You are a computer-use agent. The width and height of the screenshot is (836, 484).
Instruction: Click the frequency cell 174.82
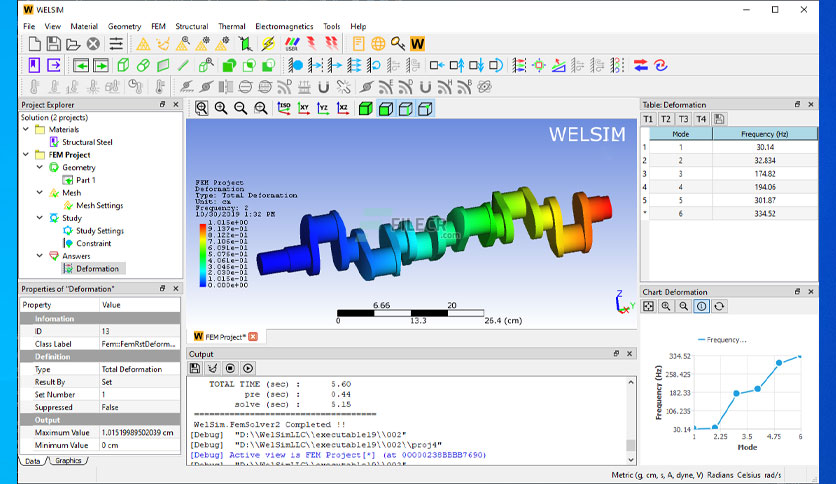[x=765, y=174]
